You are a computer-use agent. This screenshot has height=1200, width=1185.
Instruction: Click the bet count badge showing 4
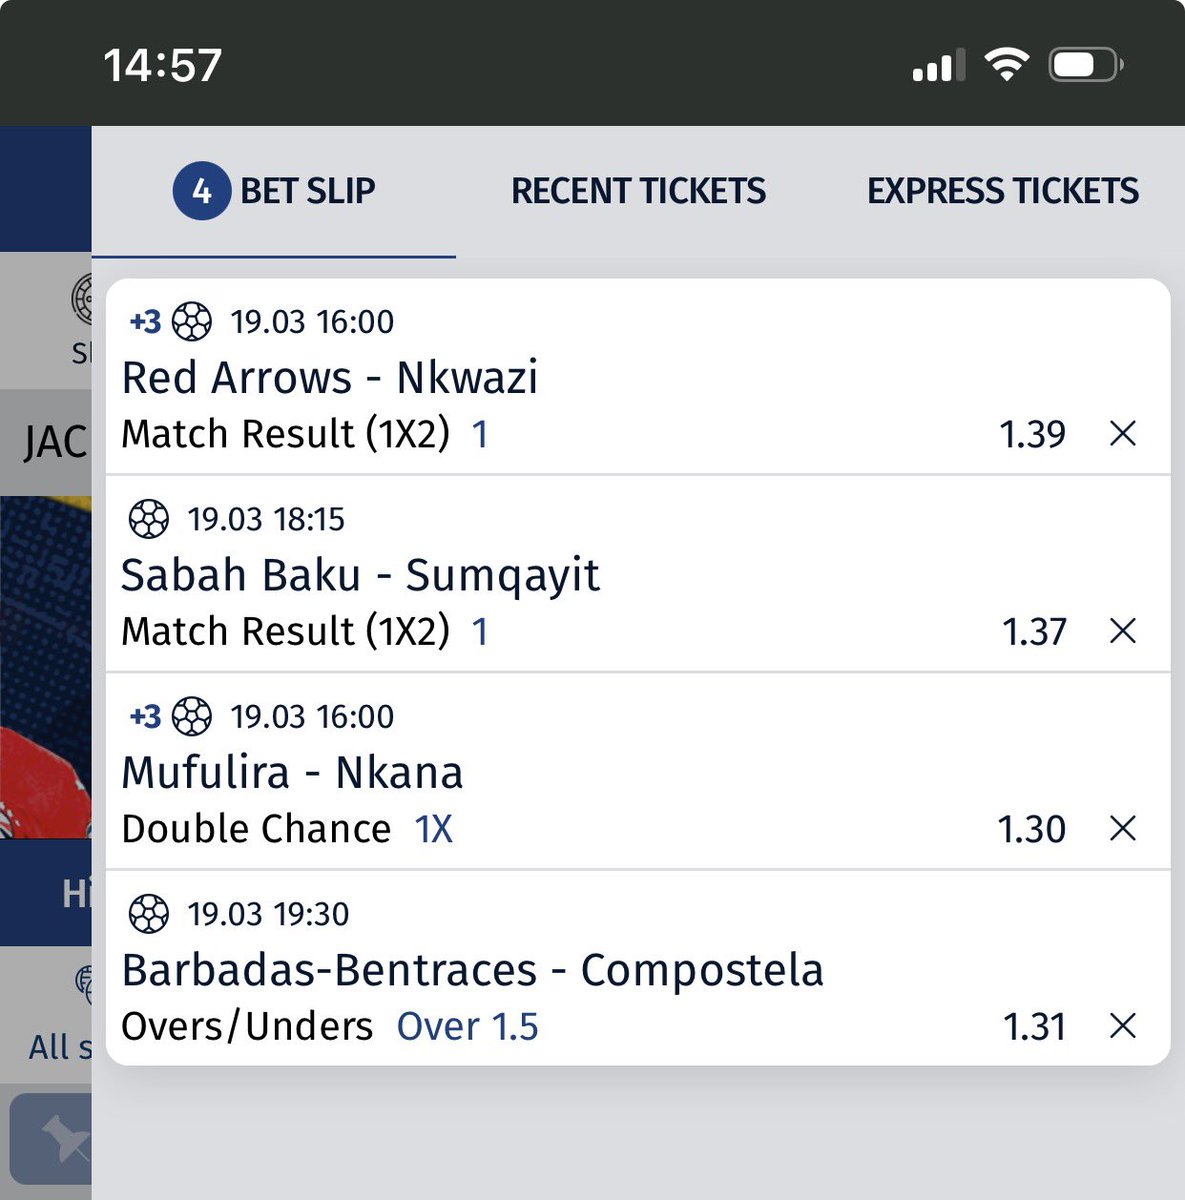point(202,191)
